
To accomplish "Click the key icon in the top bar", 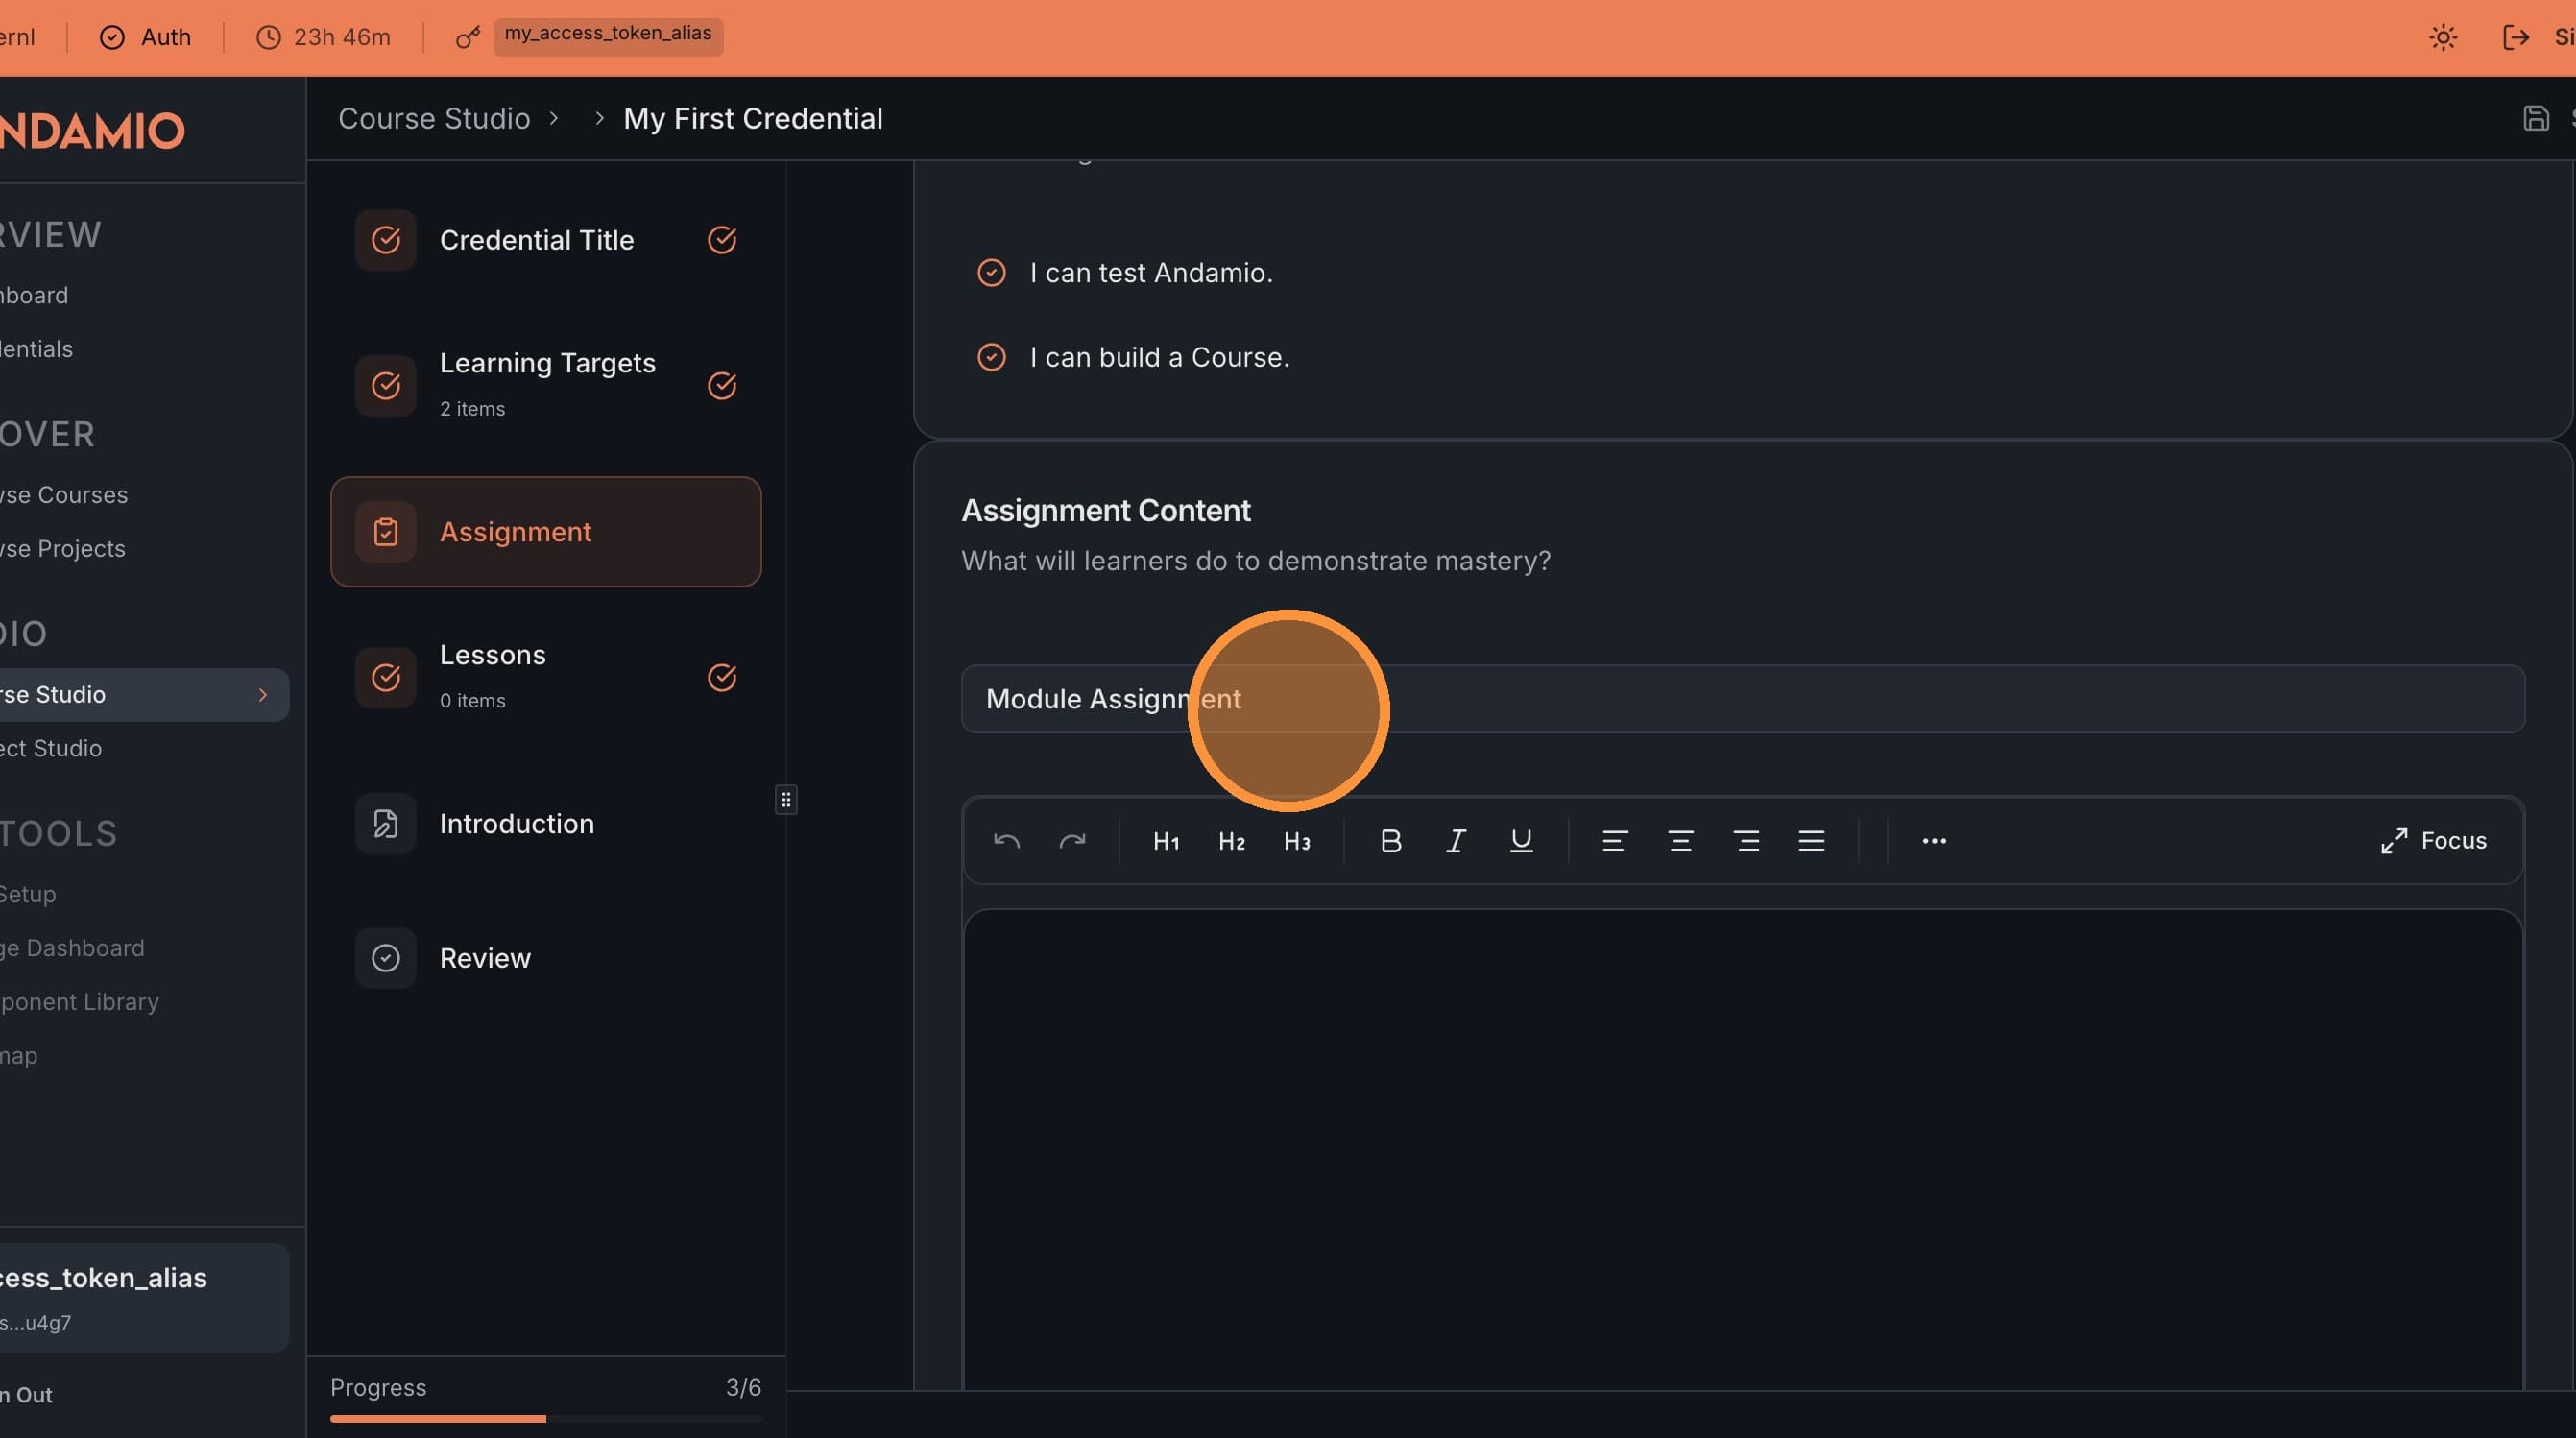I will point(466,37).
